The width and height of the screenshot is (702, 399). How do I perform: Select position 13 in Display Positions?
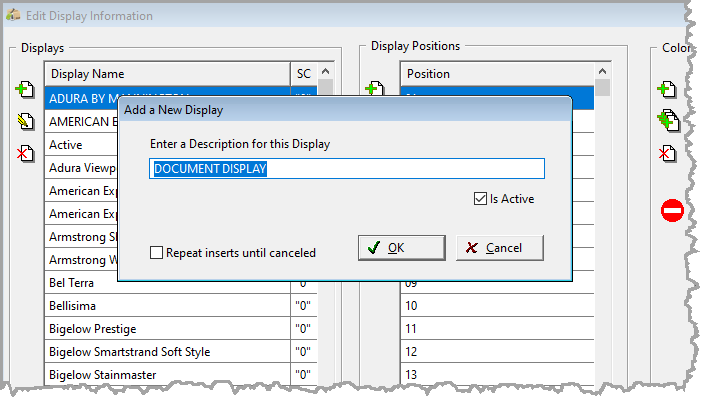[497, 374]
